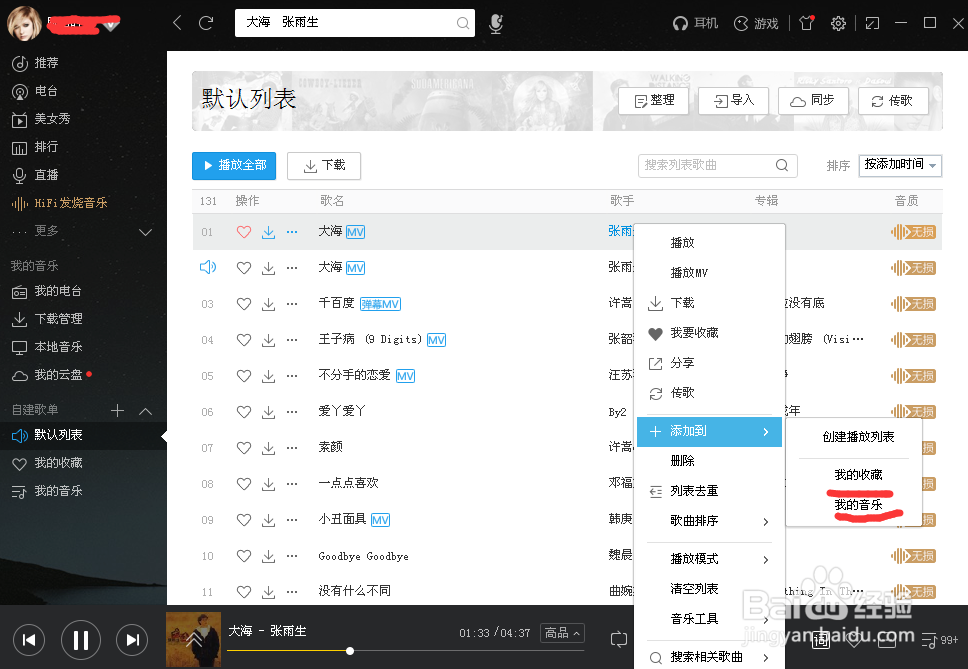
Task: Add song to 我的音乐 in submenu
Action: point(858,505)
